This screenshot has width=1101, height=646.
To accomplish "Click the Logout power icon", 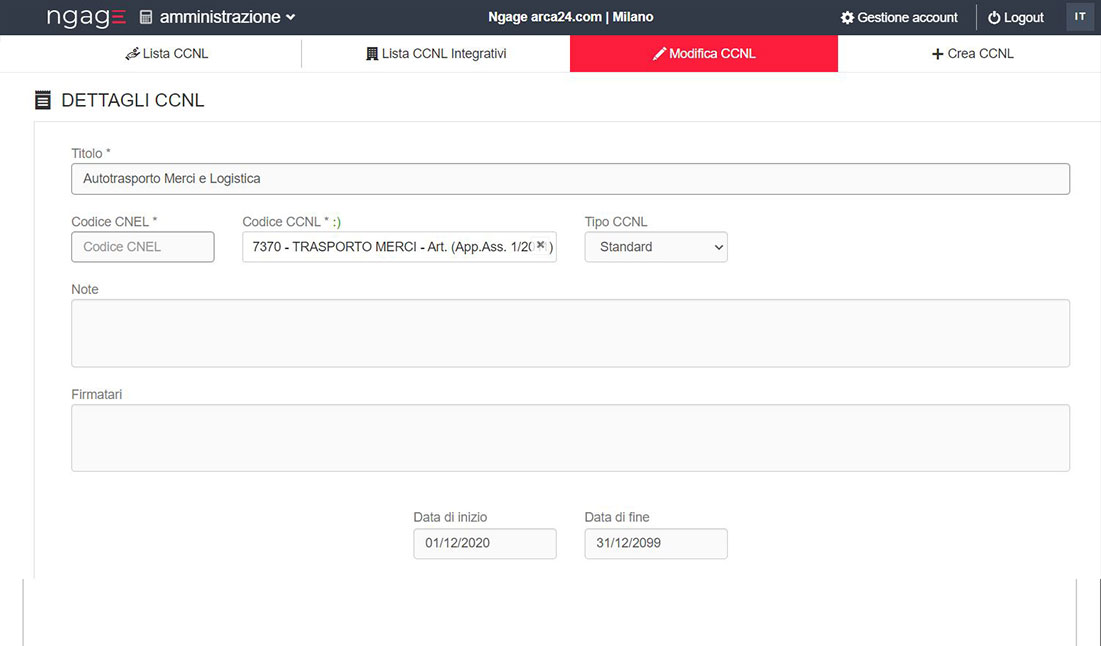I will (x=994, y=18).
